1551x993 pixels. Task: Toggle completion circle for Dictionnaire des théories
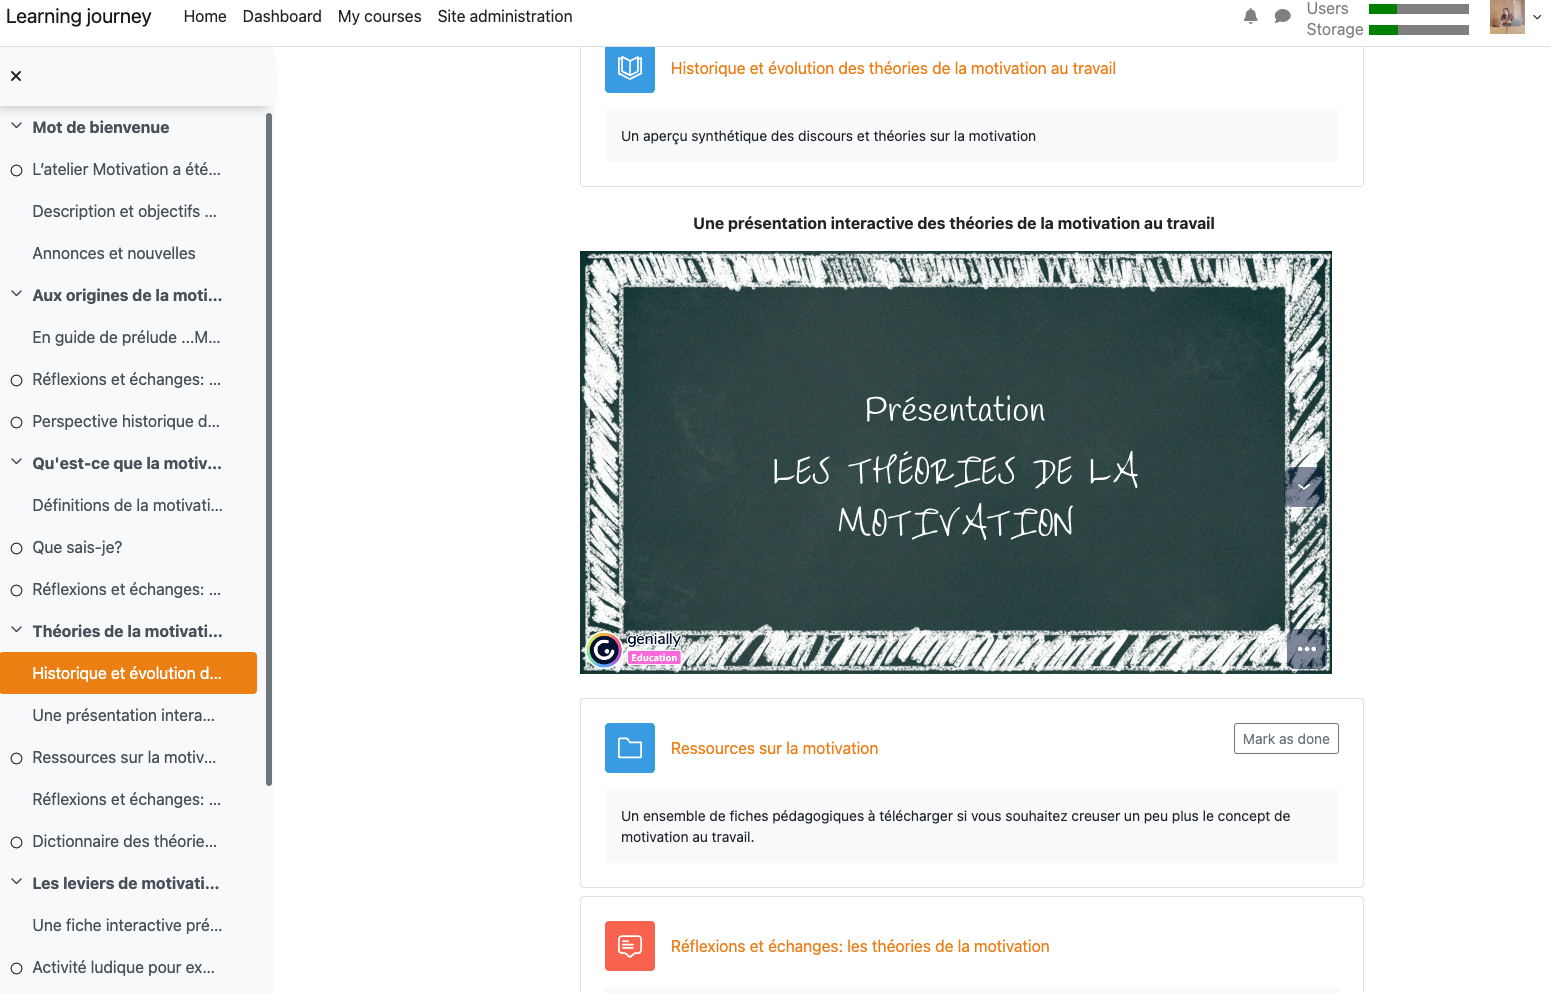point(16,842)
